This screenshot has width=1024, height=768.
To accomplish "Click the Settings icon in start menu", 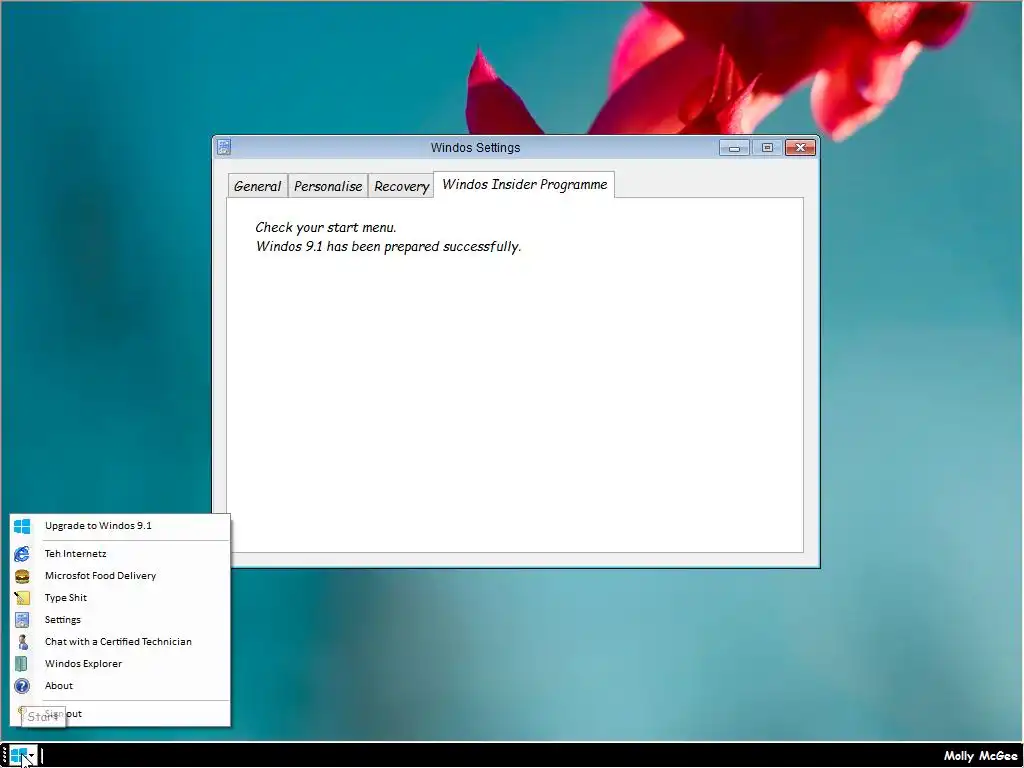I will pos(22,620).
